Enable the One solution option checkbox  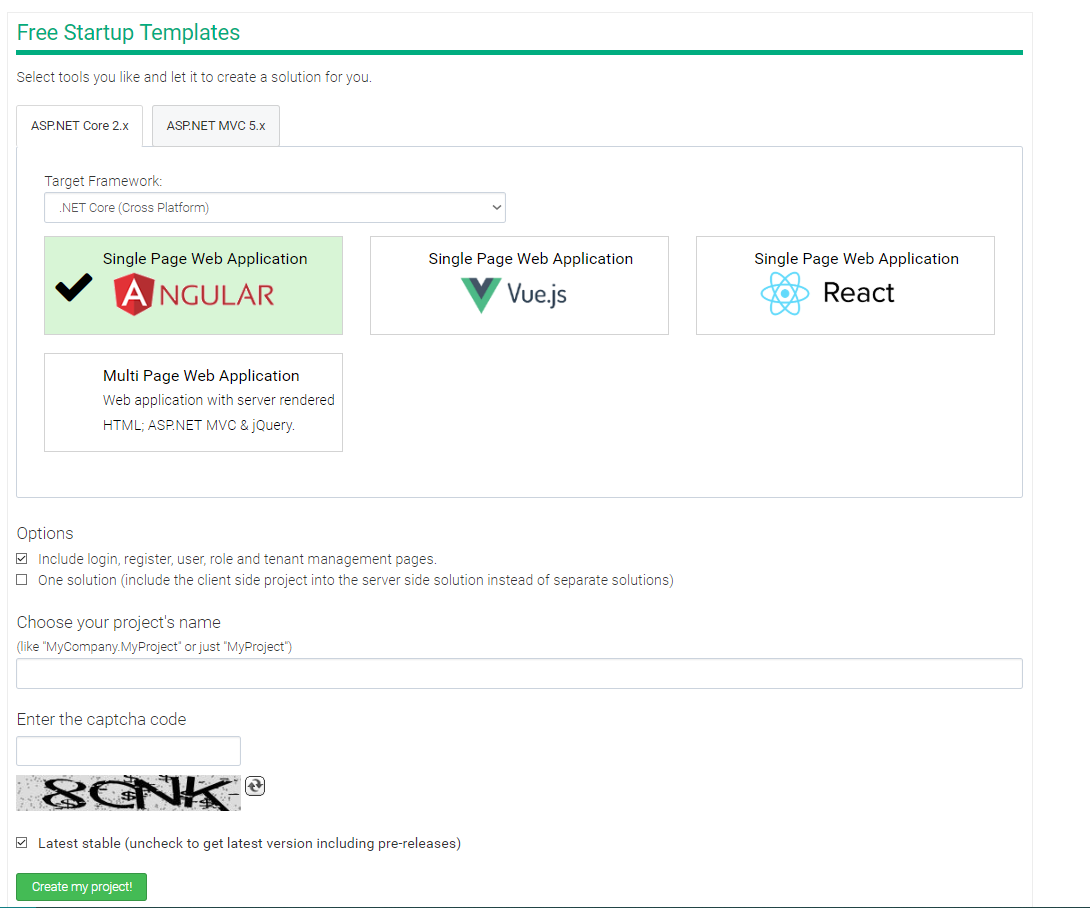tap(22, 580)
